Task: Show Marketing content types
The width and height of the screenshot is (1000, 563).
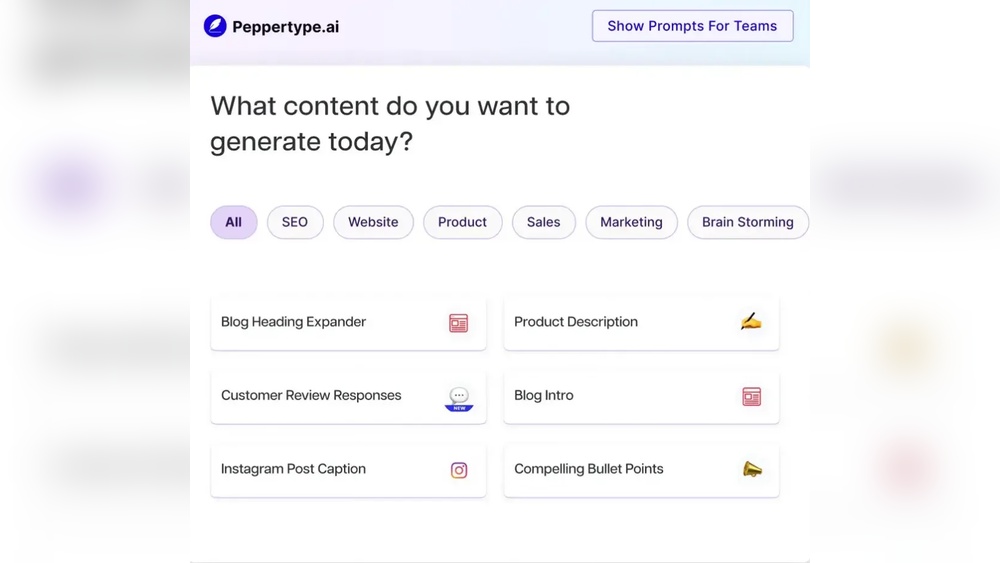Action: click(631, 222)
